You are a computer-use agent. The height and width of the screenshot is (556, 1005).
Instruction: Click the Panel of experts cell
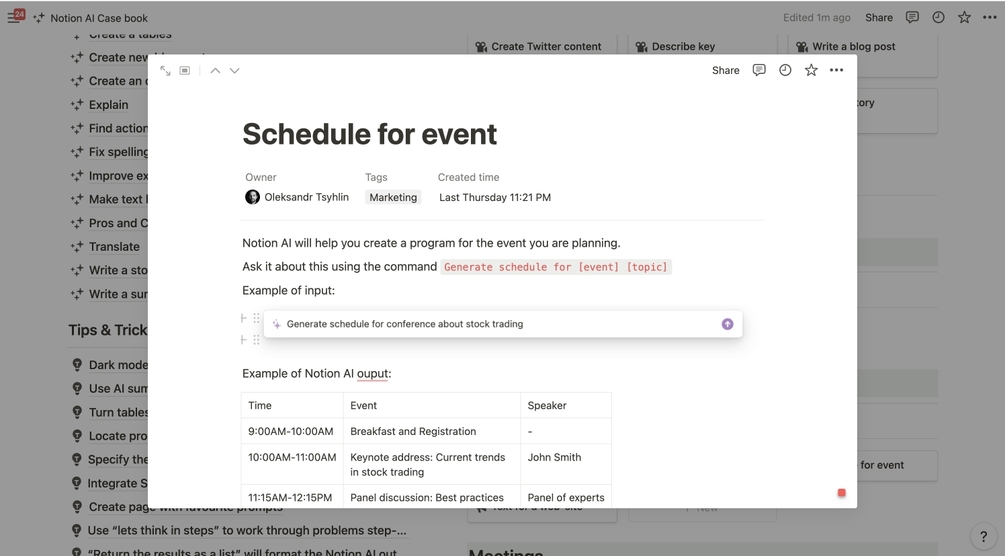click(x=566, y=497)
